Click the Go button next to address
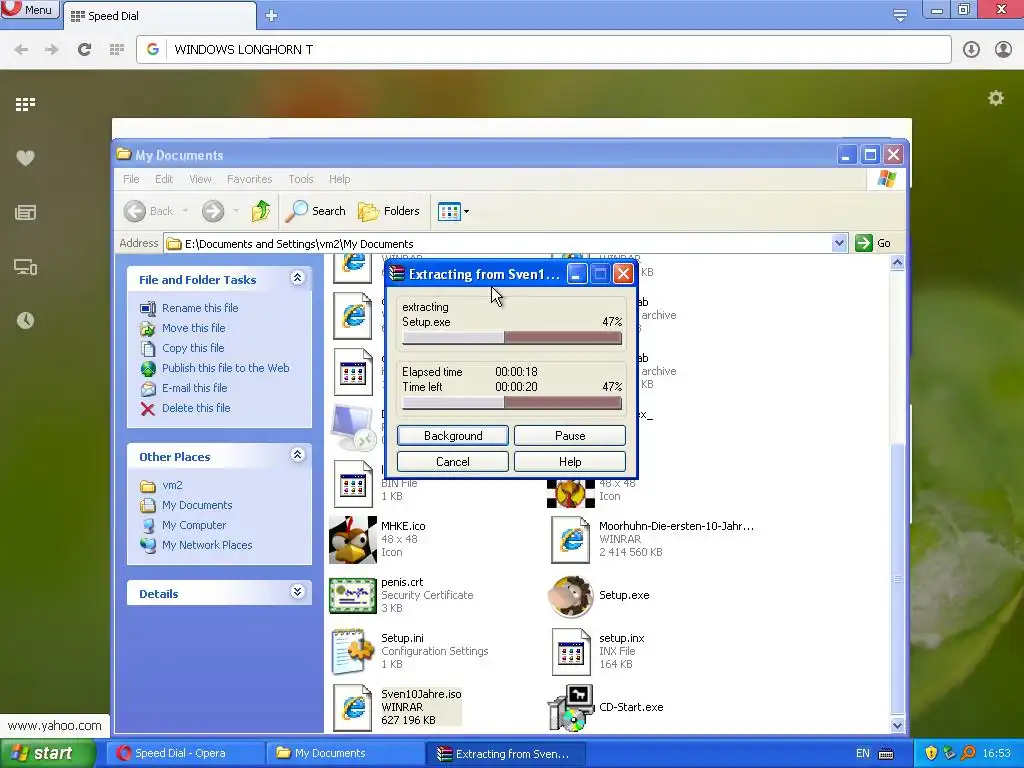Viewport: 1024px width, 768px height. coord(874,243)
